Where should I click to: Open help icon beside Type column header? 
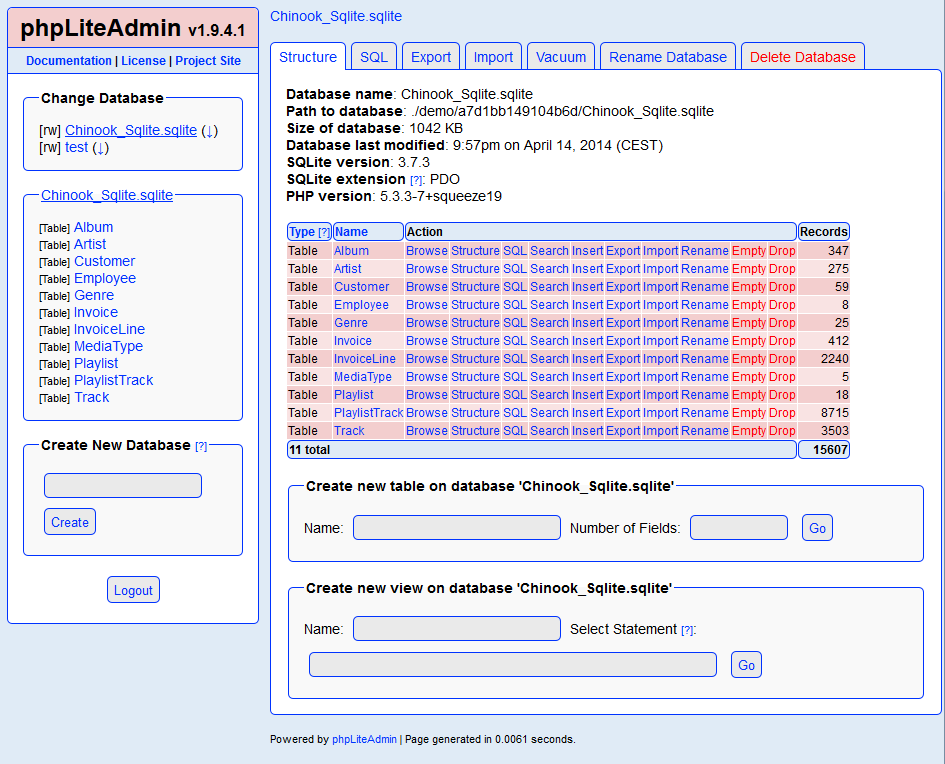(324, 232)
